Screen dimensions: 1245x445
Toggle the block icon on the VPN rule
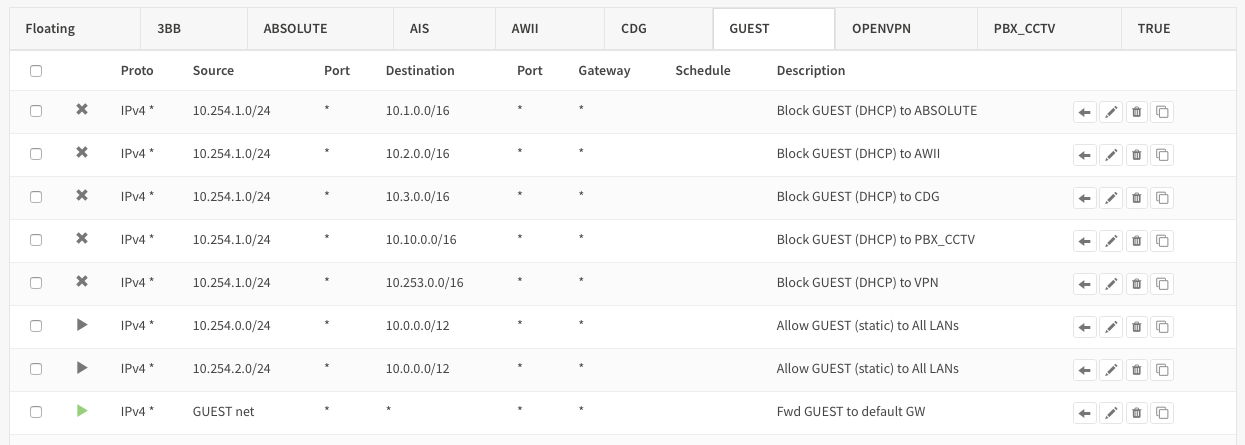point(82,282)
